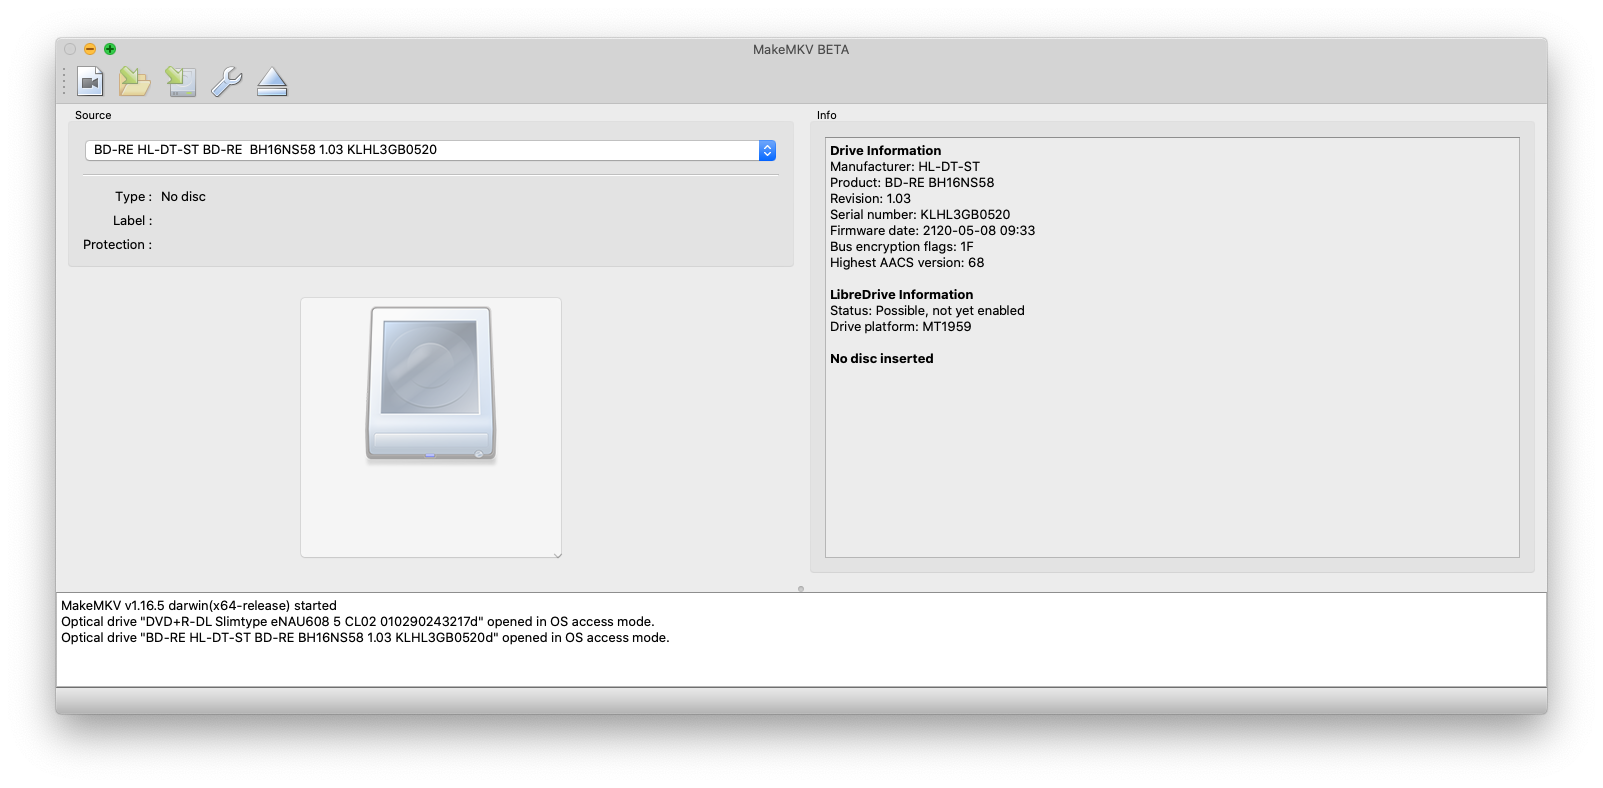Click the backup disc toolbar icon
The width and height of the screenshot is (1603, 788).
181,82
